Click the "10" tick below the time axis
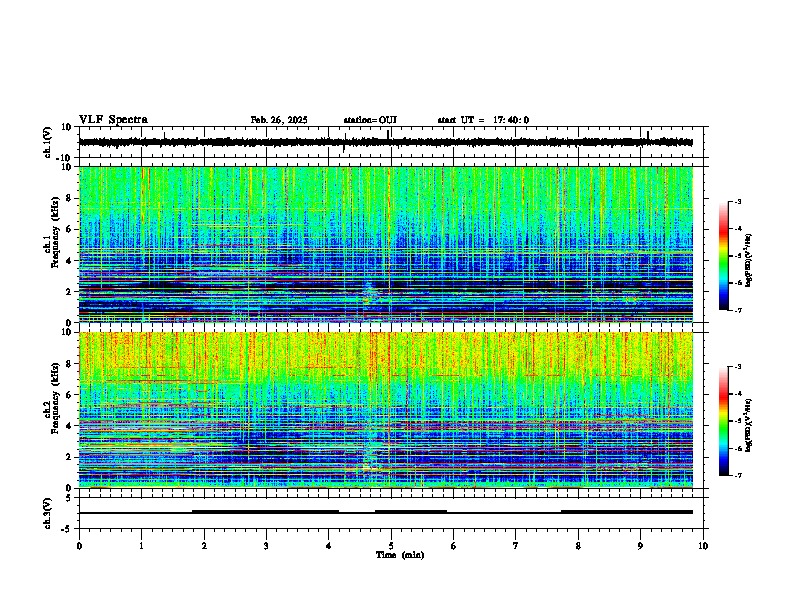Viewport: 792px width, 612px height. 703,546
